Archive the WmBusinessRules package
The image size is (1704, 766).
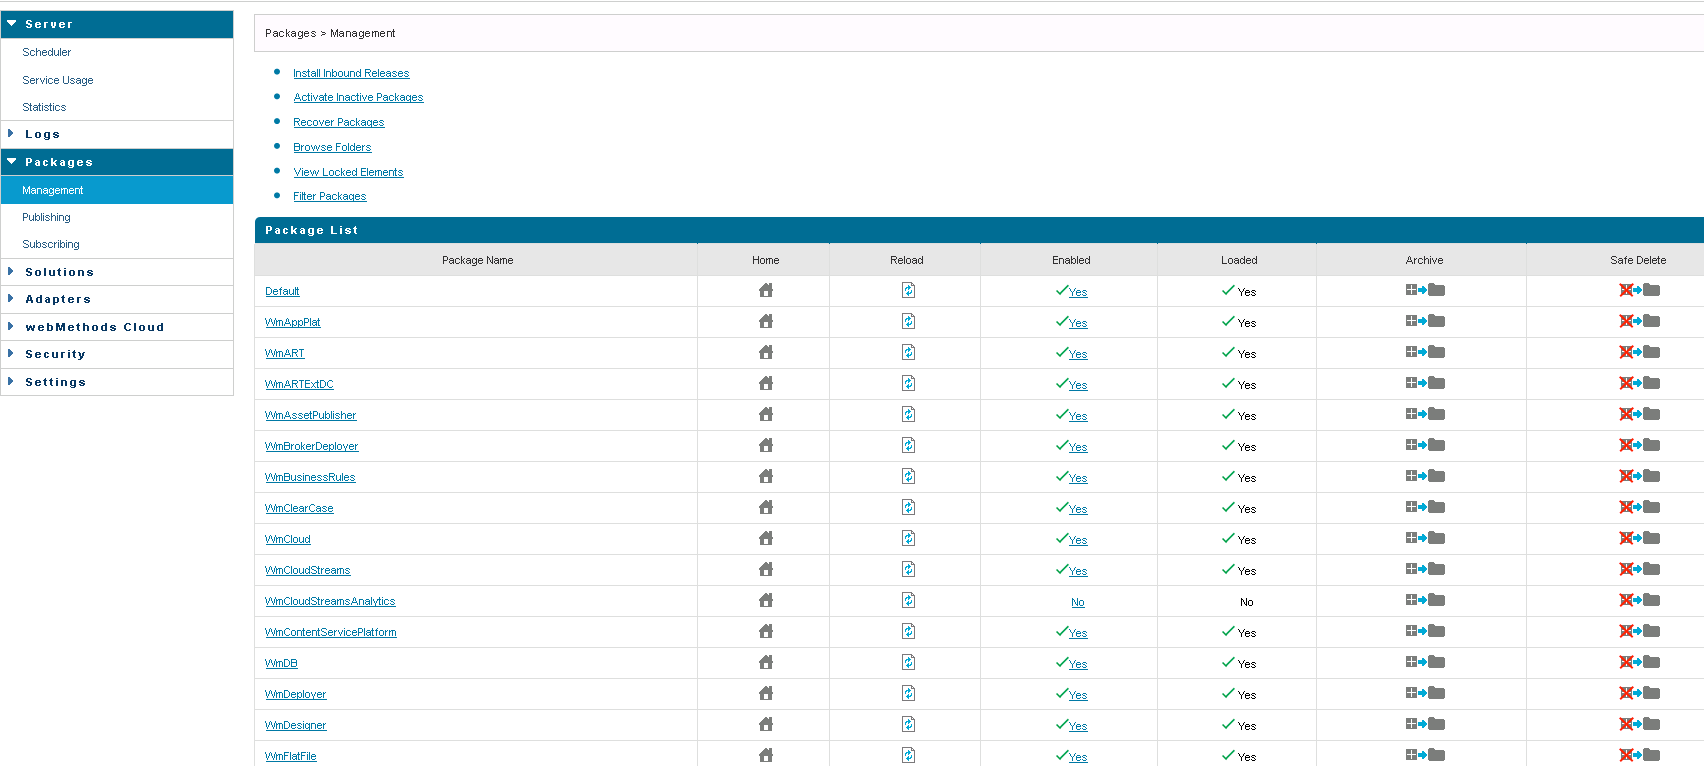(1425, 476)
